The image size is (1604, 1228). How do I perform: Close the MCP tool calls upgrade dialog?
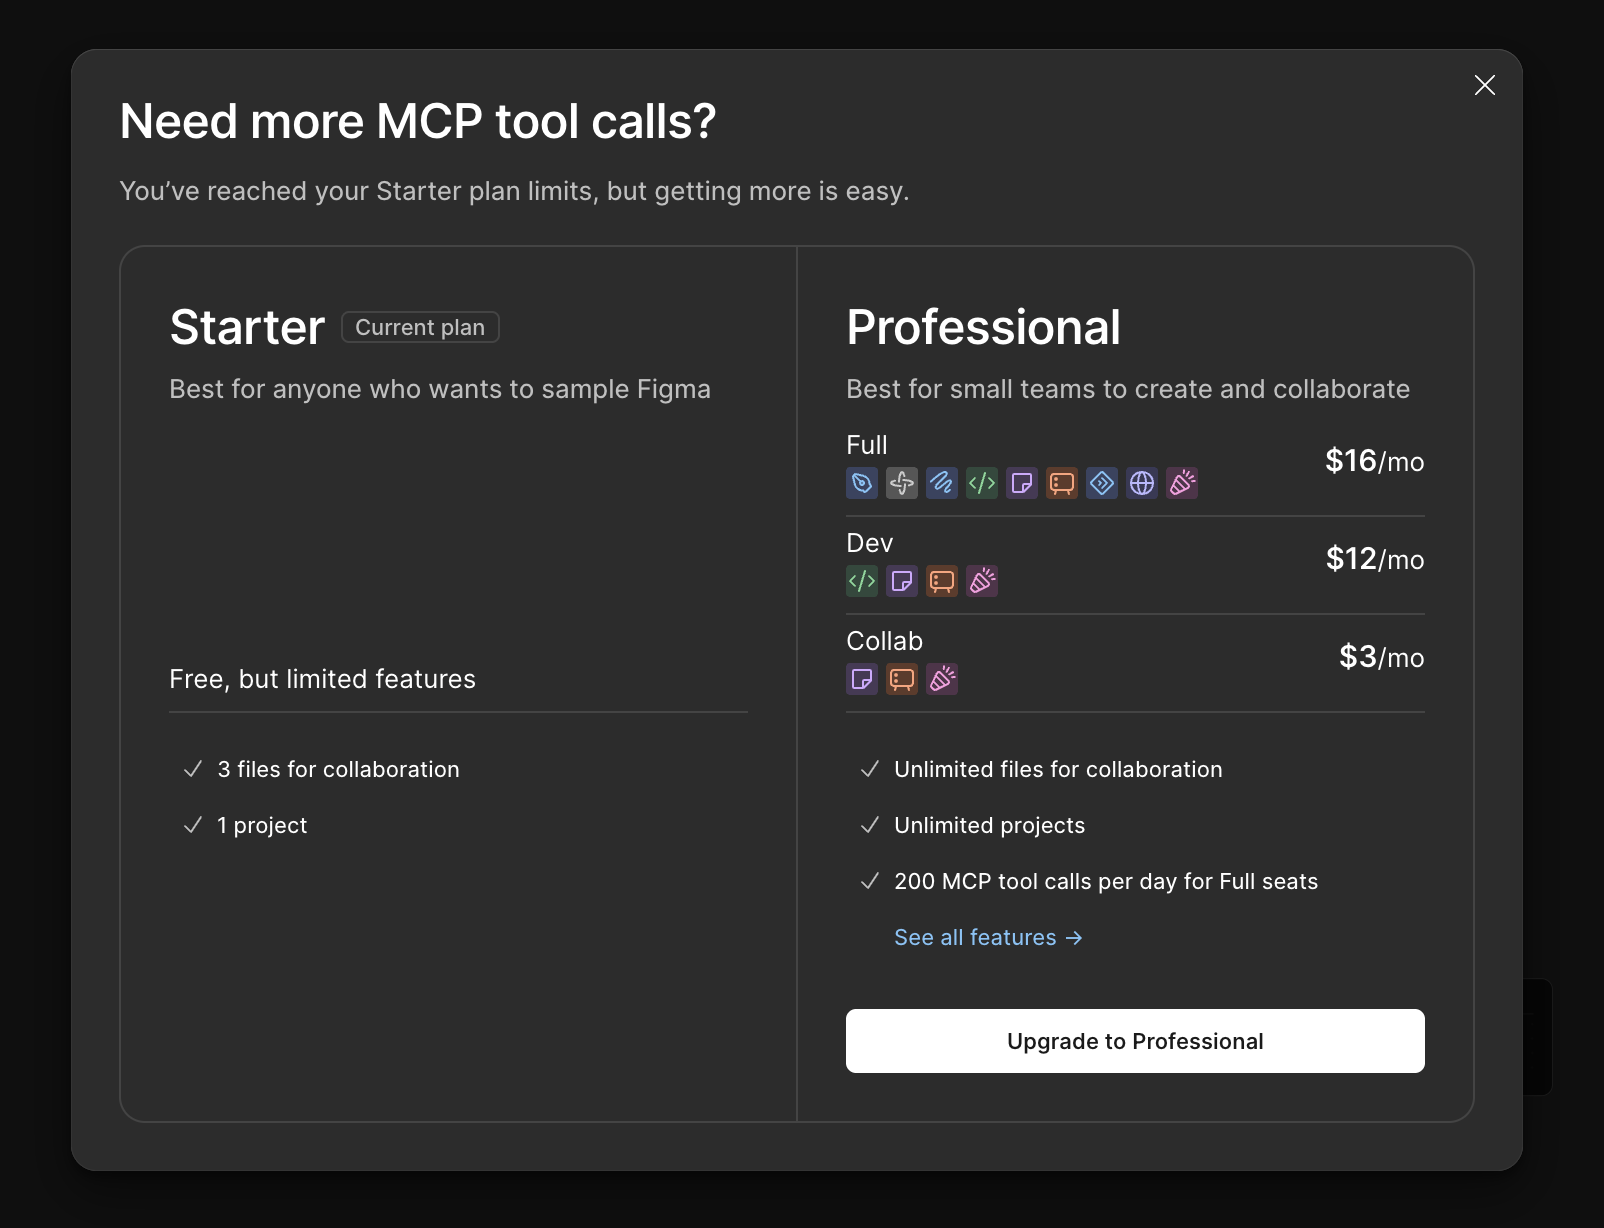[x=1485, y=85]
